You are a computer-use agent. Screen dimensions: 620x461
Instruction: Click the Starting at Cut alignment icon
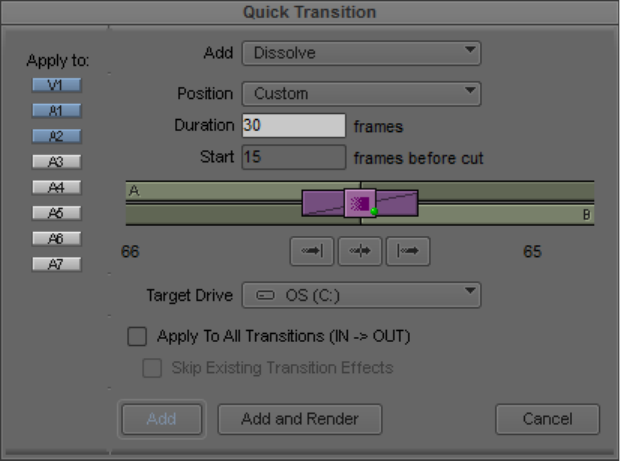(408, 251)
